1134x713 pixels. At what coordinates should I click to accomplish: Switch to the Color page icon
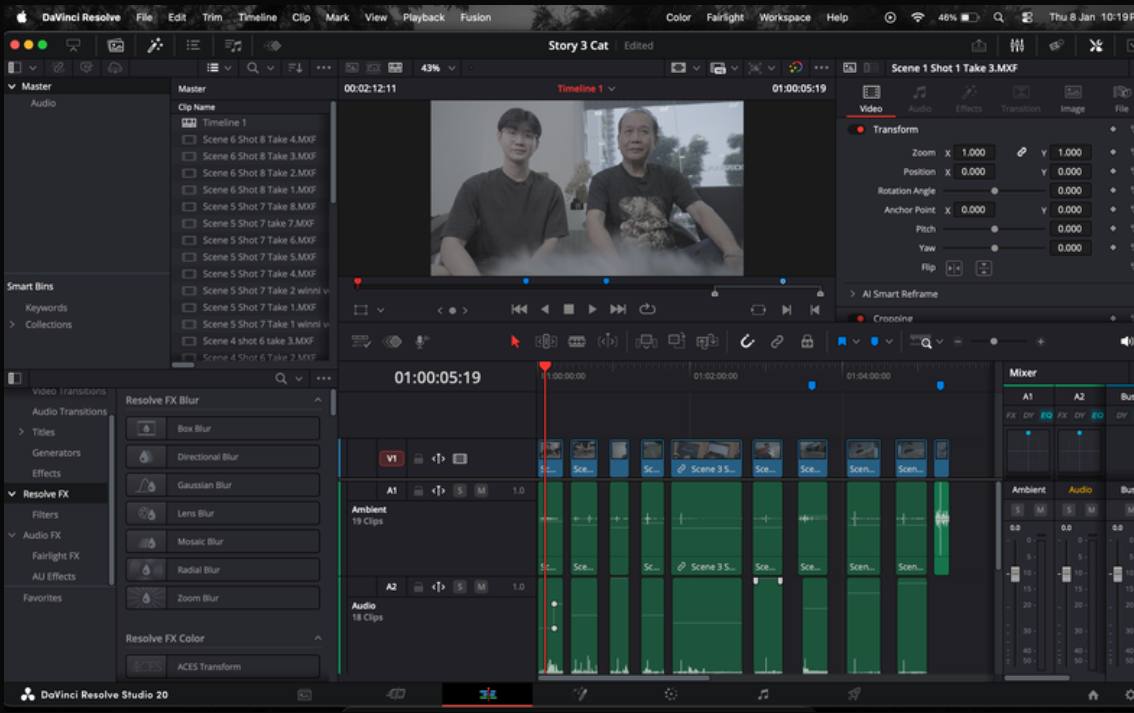pyautogui.click(x=671, y=694)
